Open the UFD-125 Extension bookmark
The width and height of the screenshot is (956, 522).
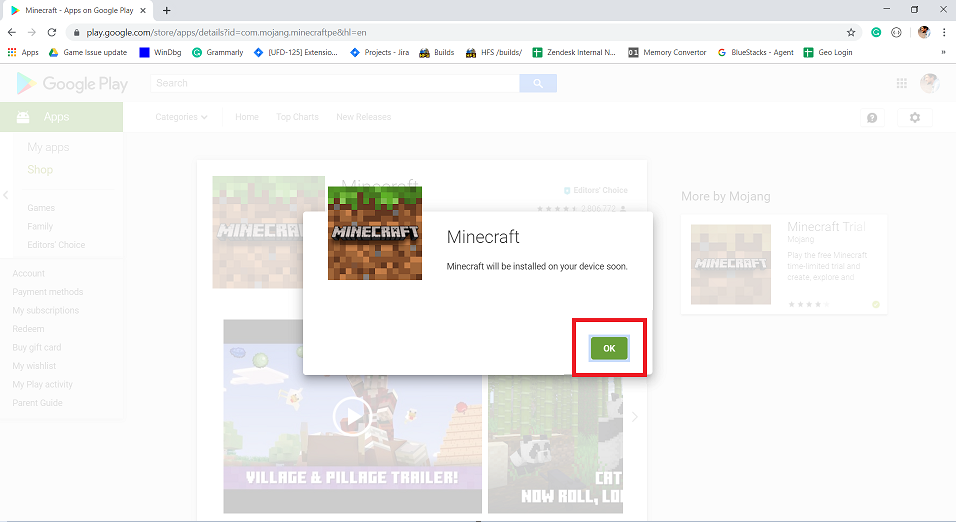pyautogui.click(x=296, y=52)
